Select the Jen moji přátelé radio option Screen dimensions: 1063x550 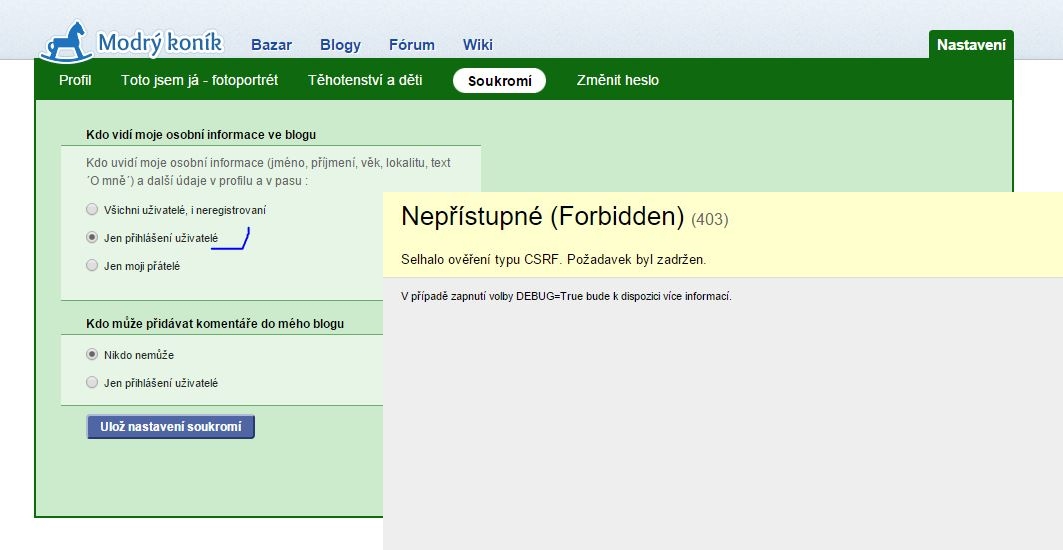point(92,266)
